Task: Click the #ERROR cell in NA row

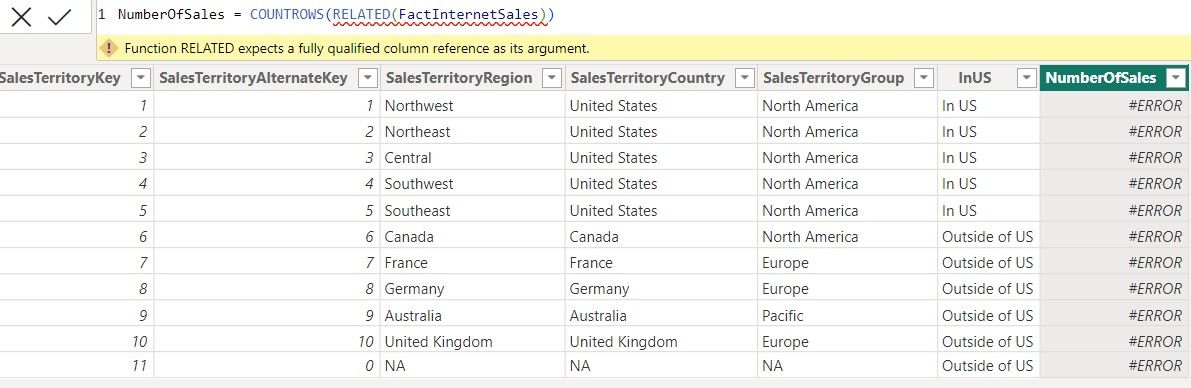Action: pyautogui.click(x=1115, y=365)
